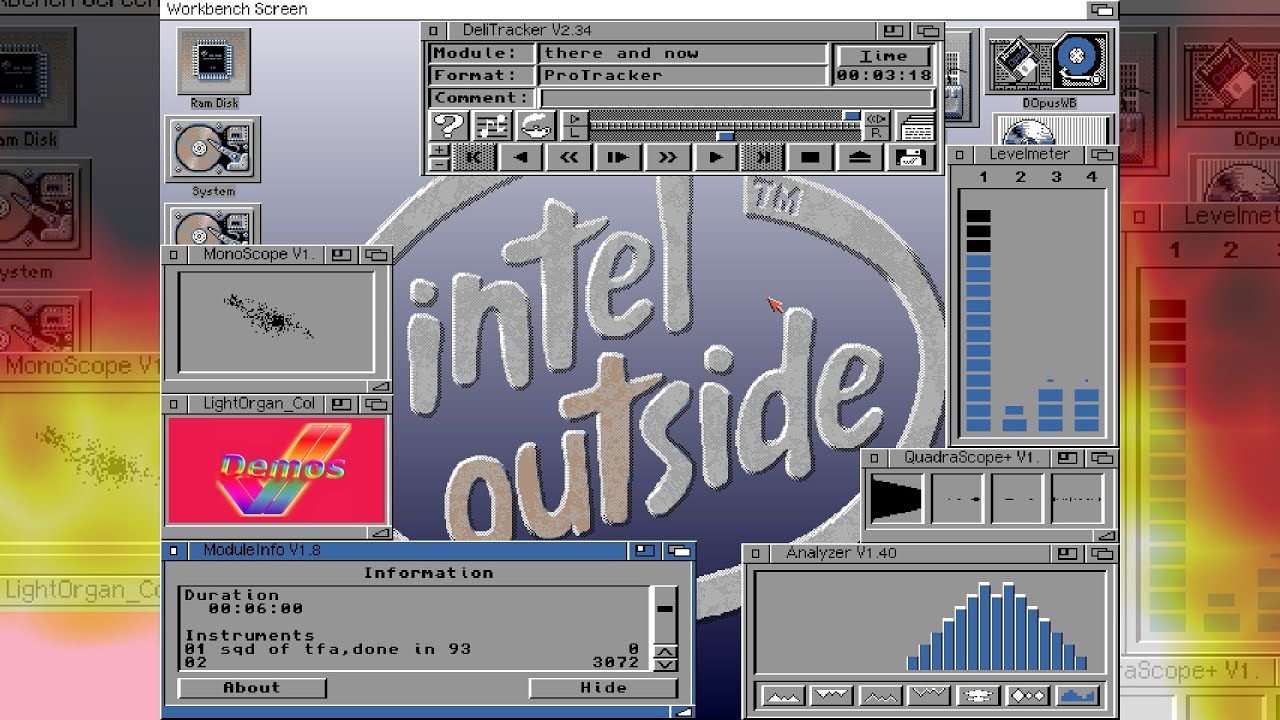This screenshot has height=720, width=1280.
Task: Click the minus stepper in DeliTracker
Action: 440,164
